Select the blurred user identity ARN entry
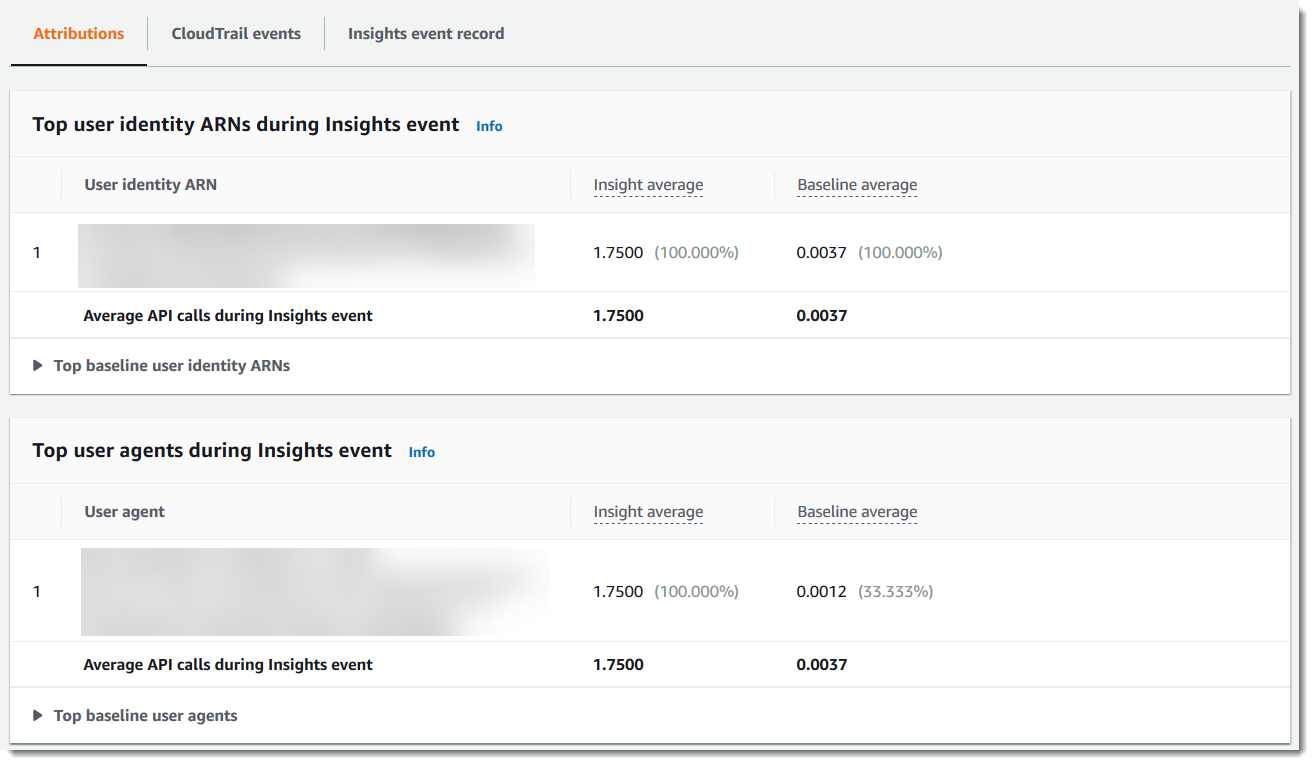Viewport: 1314px width, 765px height. 306,254
